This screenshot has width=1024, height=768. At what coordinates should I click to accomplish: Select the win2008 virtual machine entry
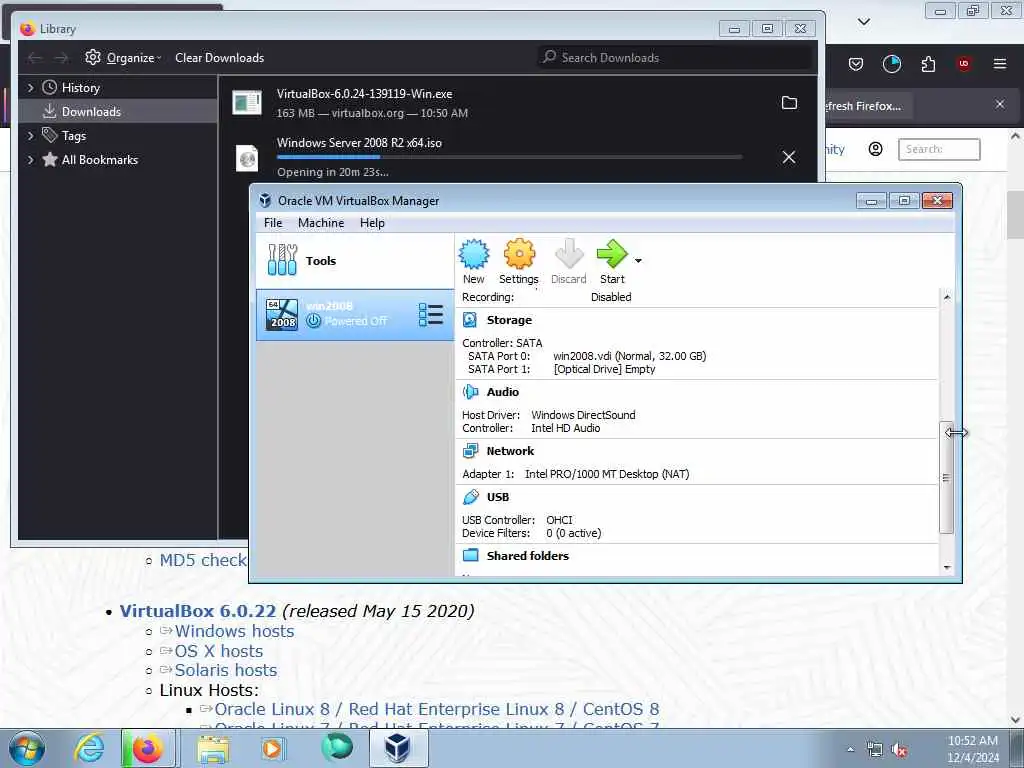click(355, 315)
